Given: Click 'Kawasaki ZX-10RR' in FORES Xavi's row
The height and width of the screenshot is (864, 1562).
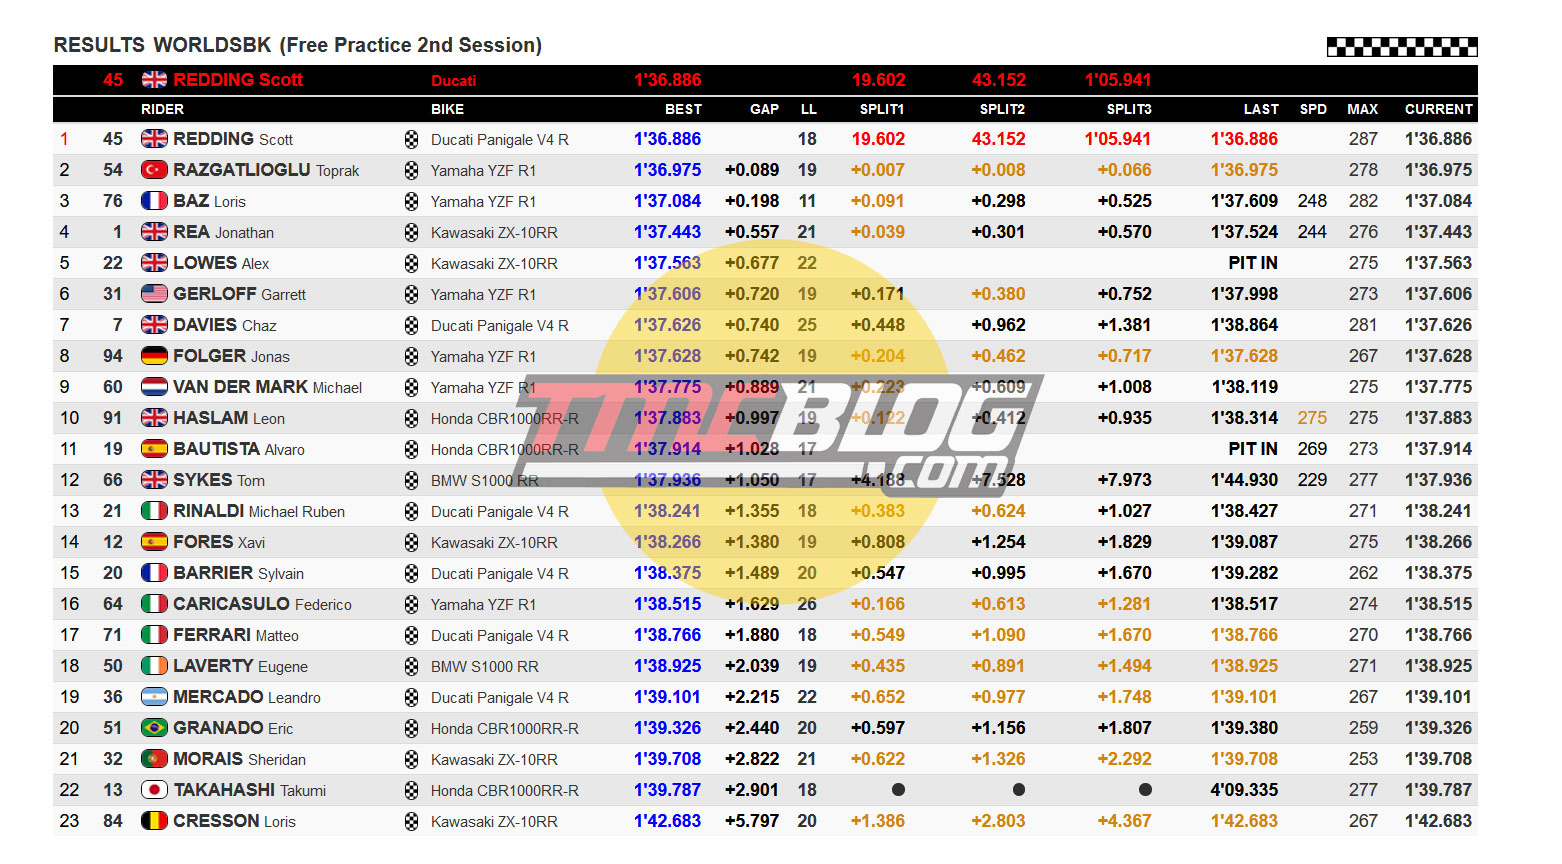Looking at the screenshot, I should 494,543.
